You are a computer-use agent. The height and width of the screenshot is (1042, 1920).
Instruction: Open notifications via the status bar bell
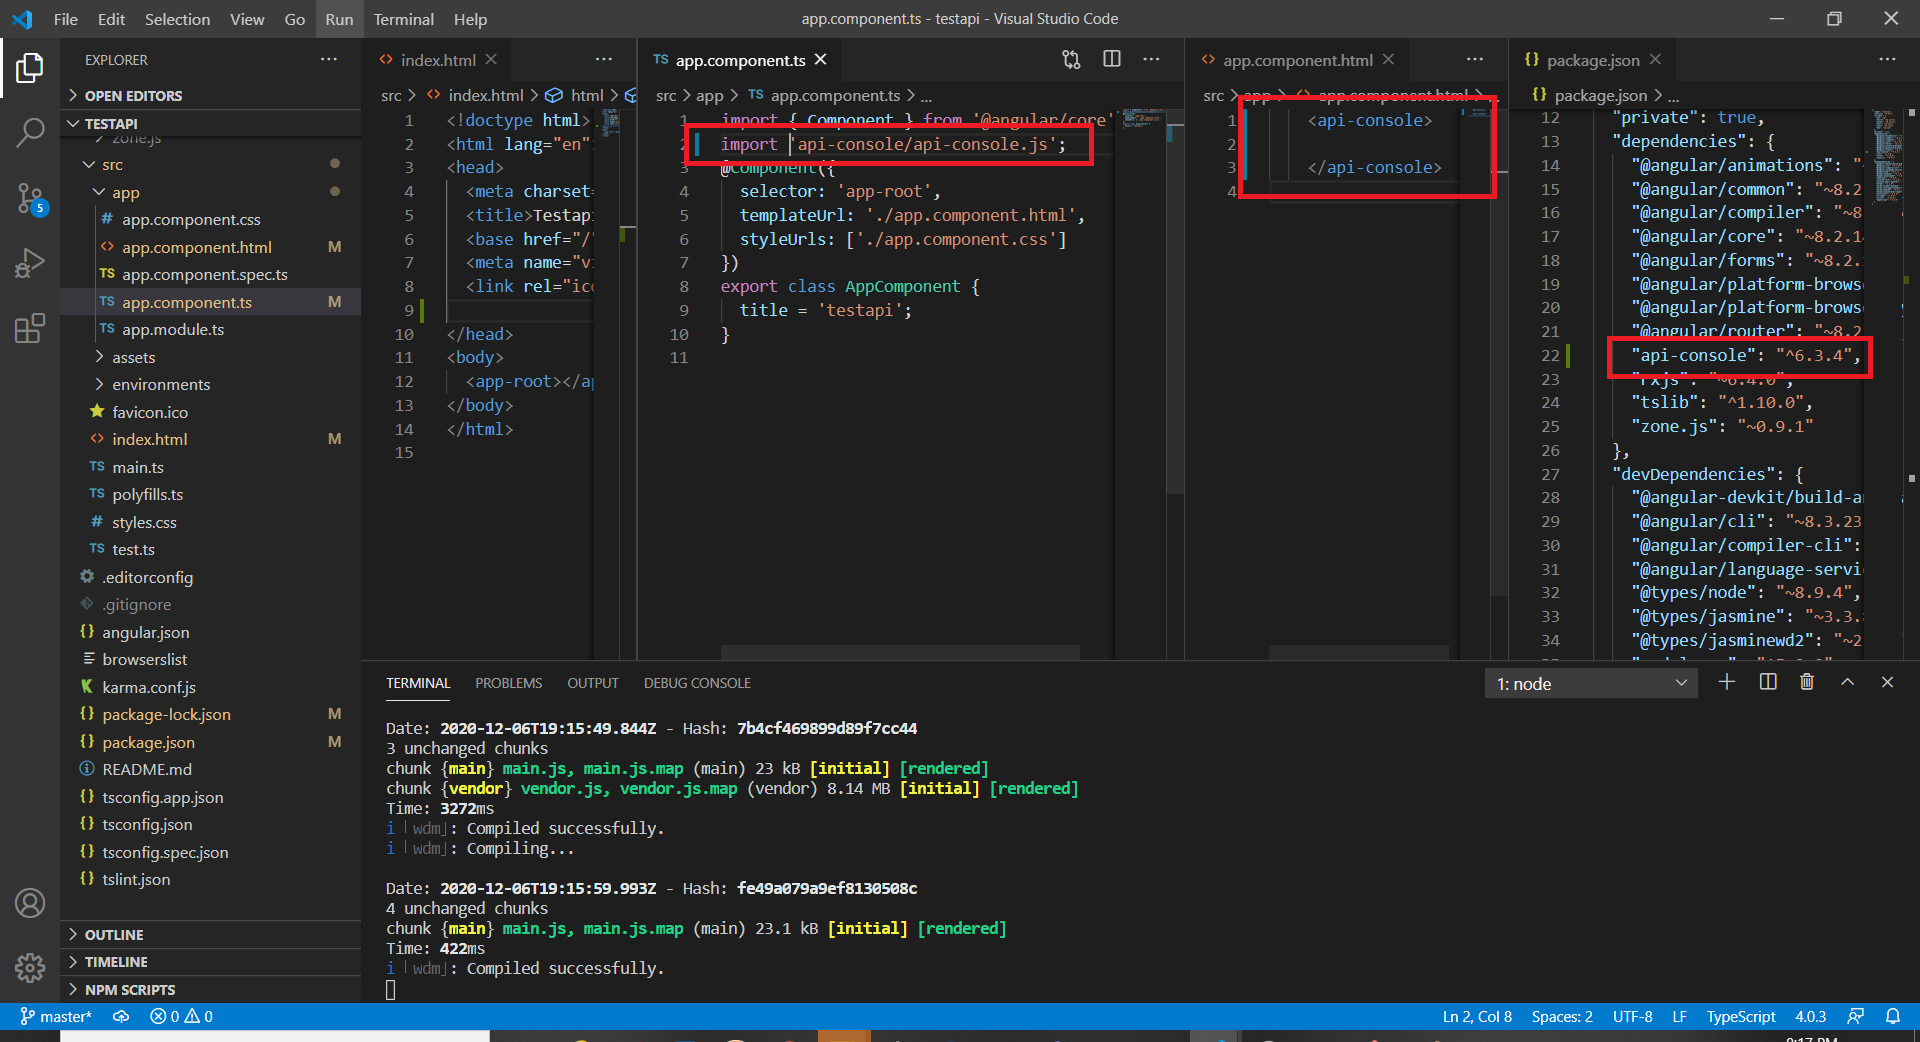[1895, 1016]
